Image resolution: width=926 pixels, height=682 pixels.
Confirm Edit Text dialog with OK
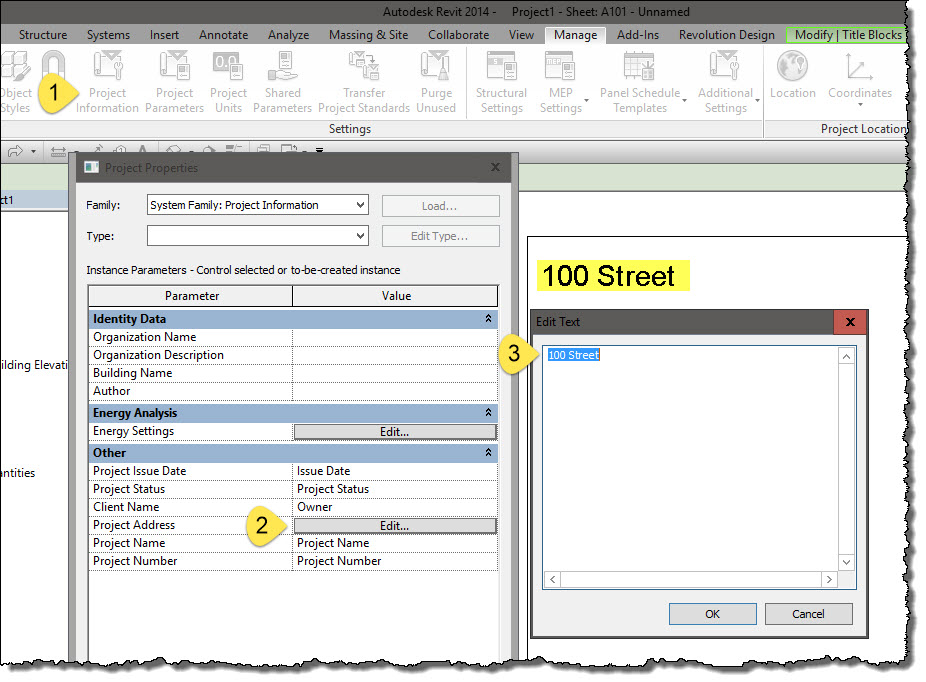(x=712, y=614)
